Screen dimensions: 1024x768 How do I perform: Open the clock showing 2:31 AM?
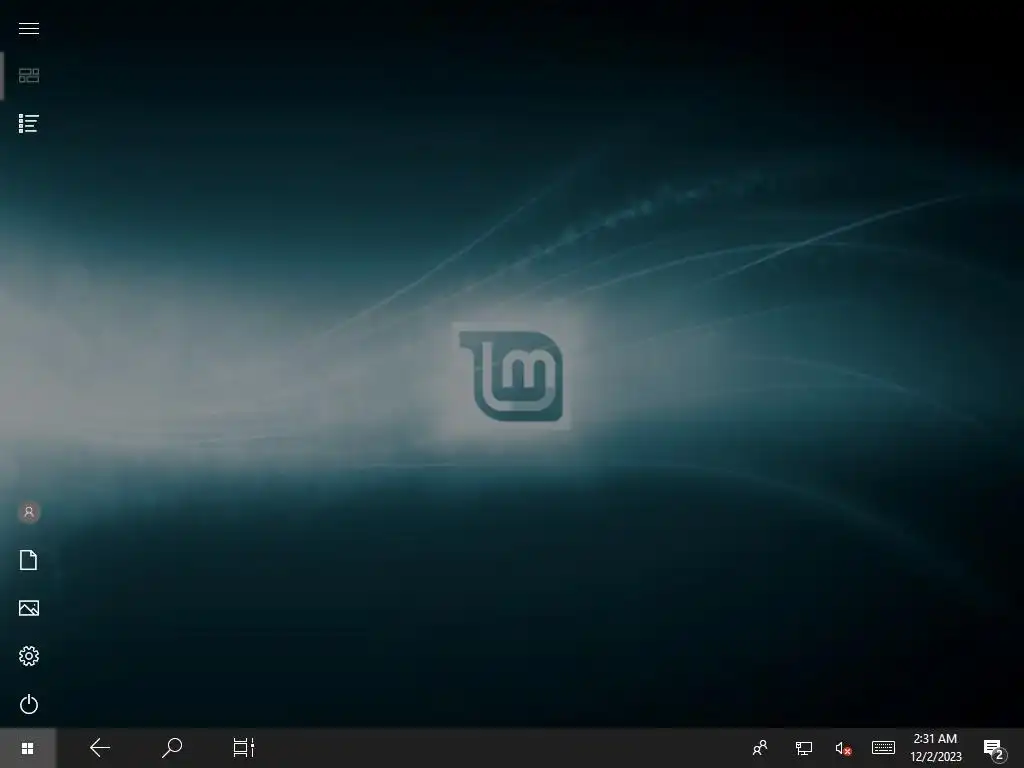point(935,748)
